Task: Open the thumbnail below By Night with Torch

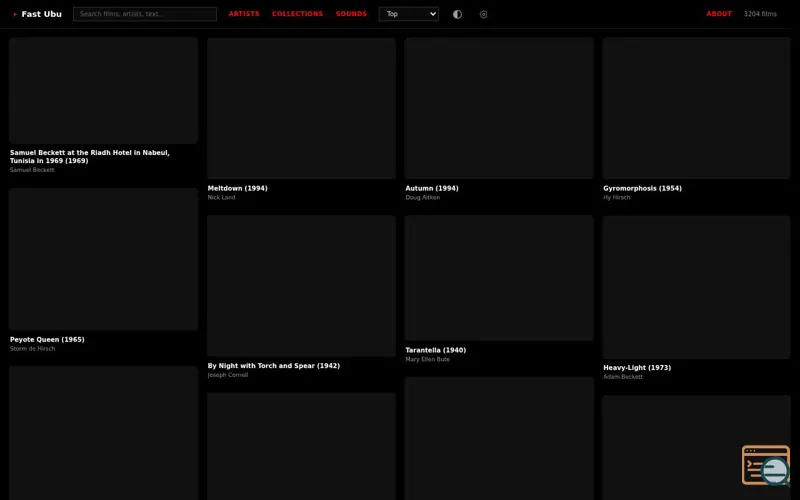Action: [x=302, y=446]
